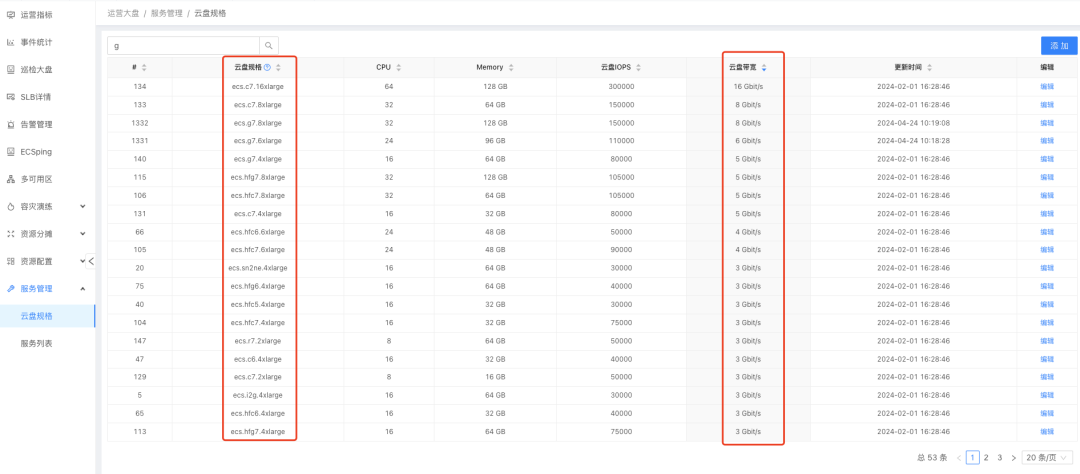The image size is (1080, 474).
Task: Go to next page arrow
Action: (1013, 457)
